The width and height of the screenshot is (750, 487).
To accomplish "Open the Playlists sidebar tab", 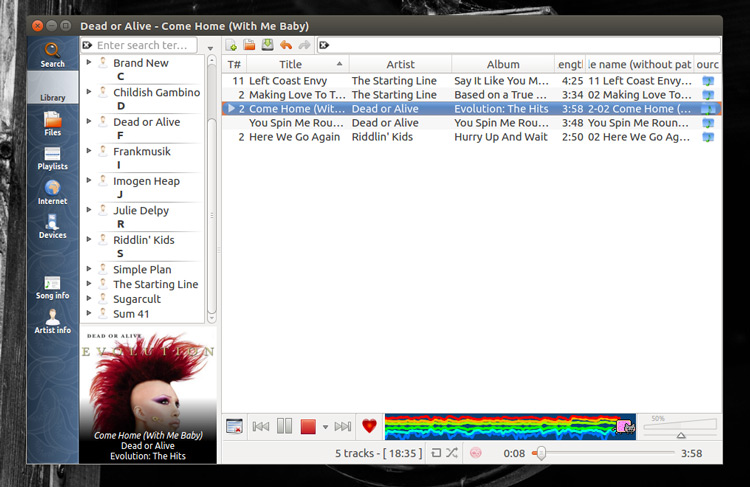I will pyautogui.click(x=52, y=158).
